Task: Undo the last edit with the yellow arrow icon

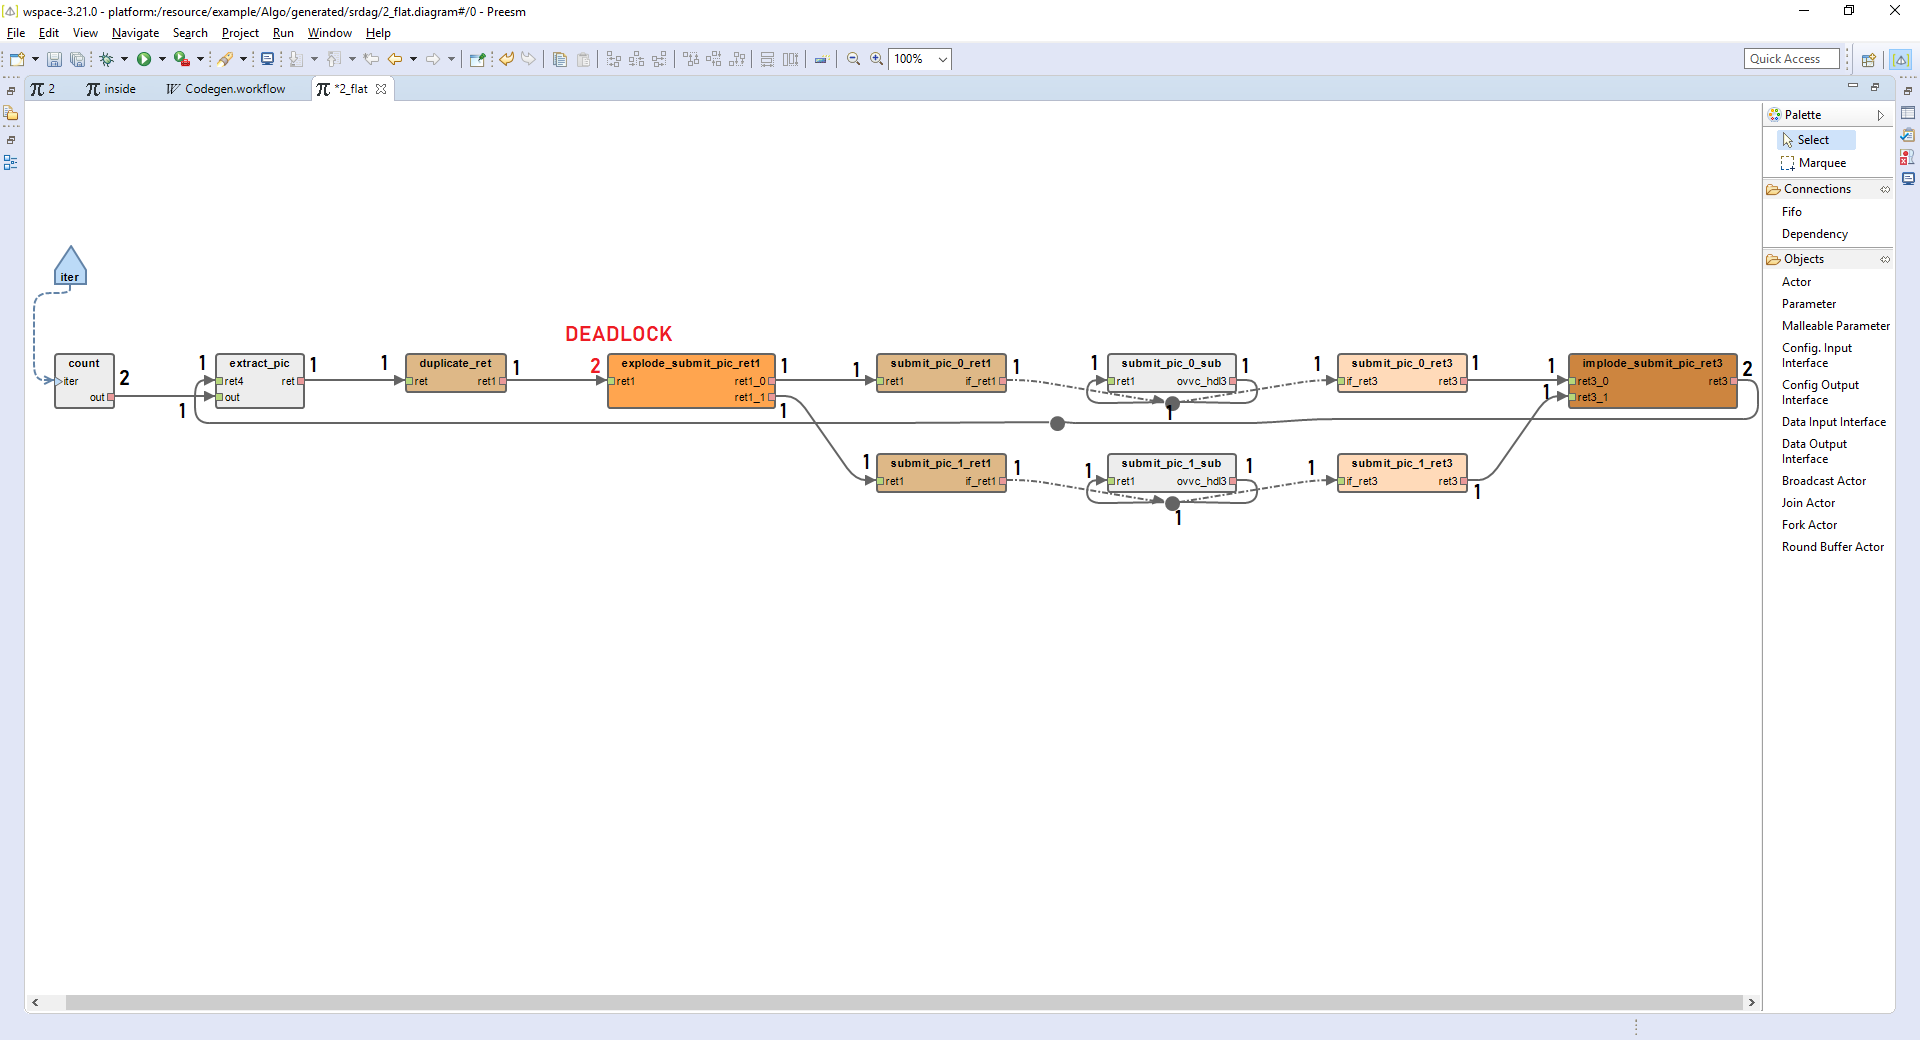Action: click(x=507, y=59)
